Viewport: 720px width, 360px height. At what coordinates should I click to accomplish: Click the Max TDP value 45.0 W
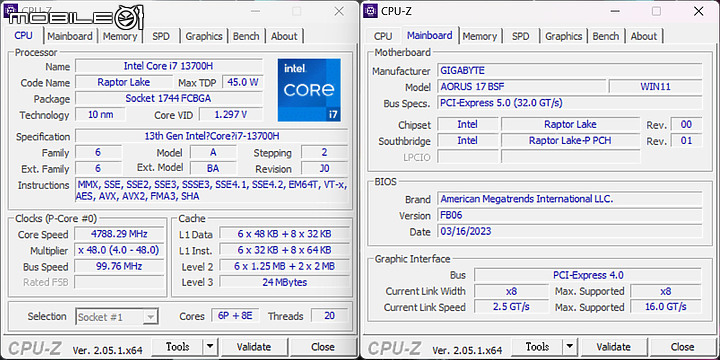pyautogui.click(x=243, y=82)
